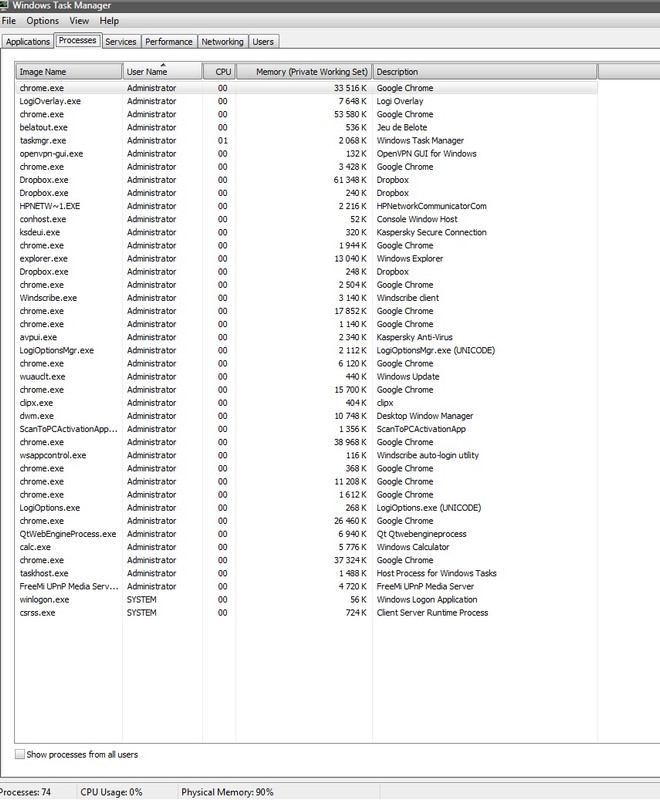Sort by Memory (Private Working Set) column

click(304, 72)
